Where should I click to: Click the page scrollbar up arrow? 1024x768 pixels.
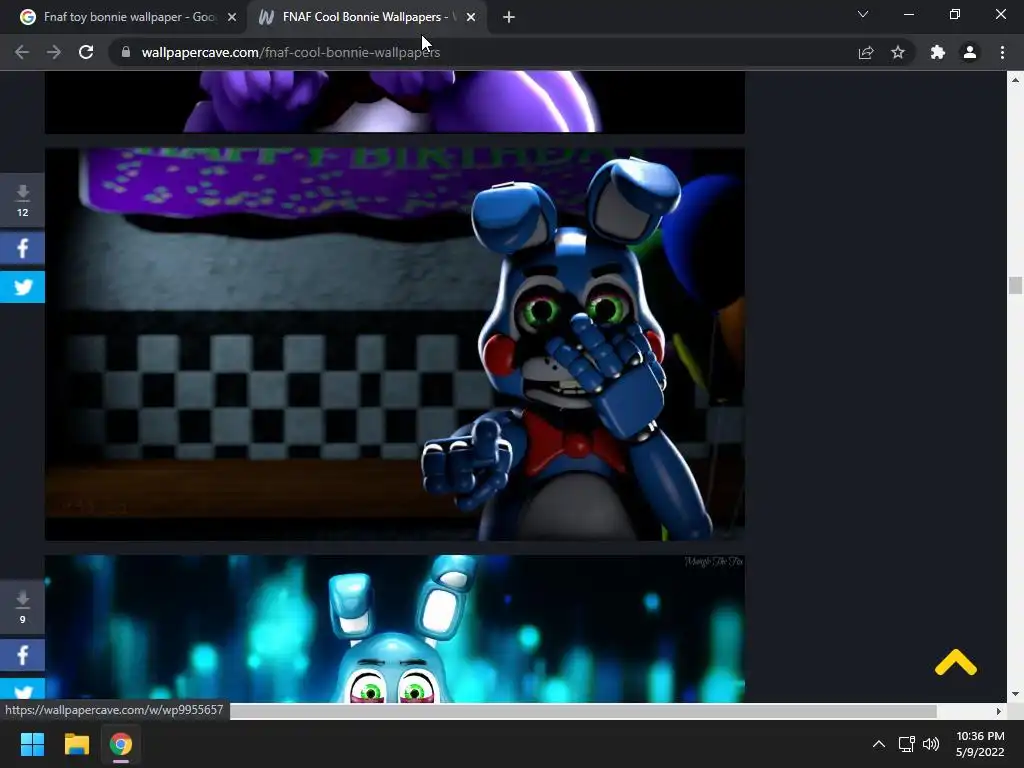[1015, 80]
